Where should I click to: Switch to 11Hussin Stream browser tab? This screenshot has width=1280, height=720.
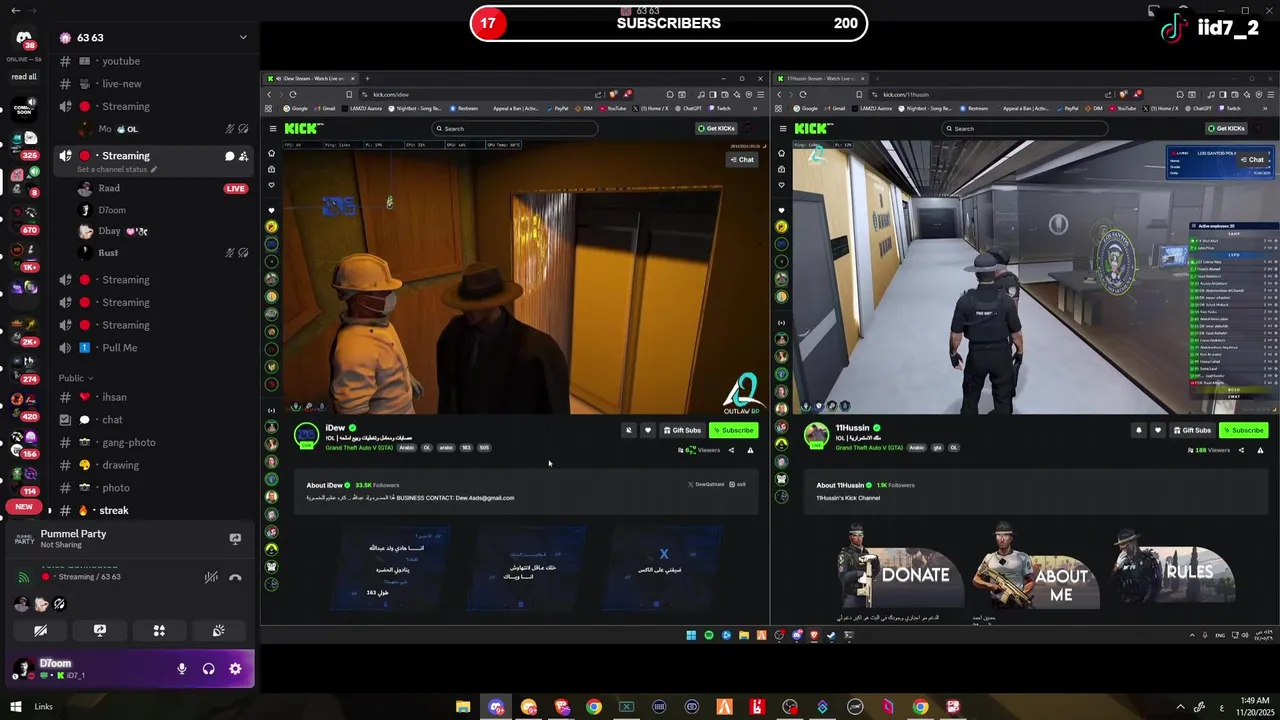(x=822, y=78)
